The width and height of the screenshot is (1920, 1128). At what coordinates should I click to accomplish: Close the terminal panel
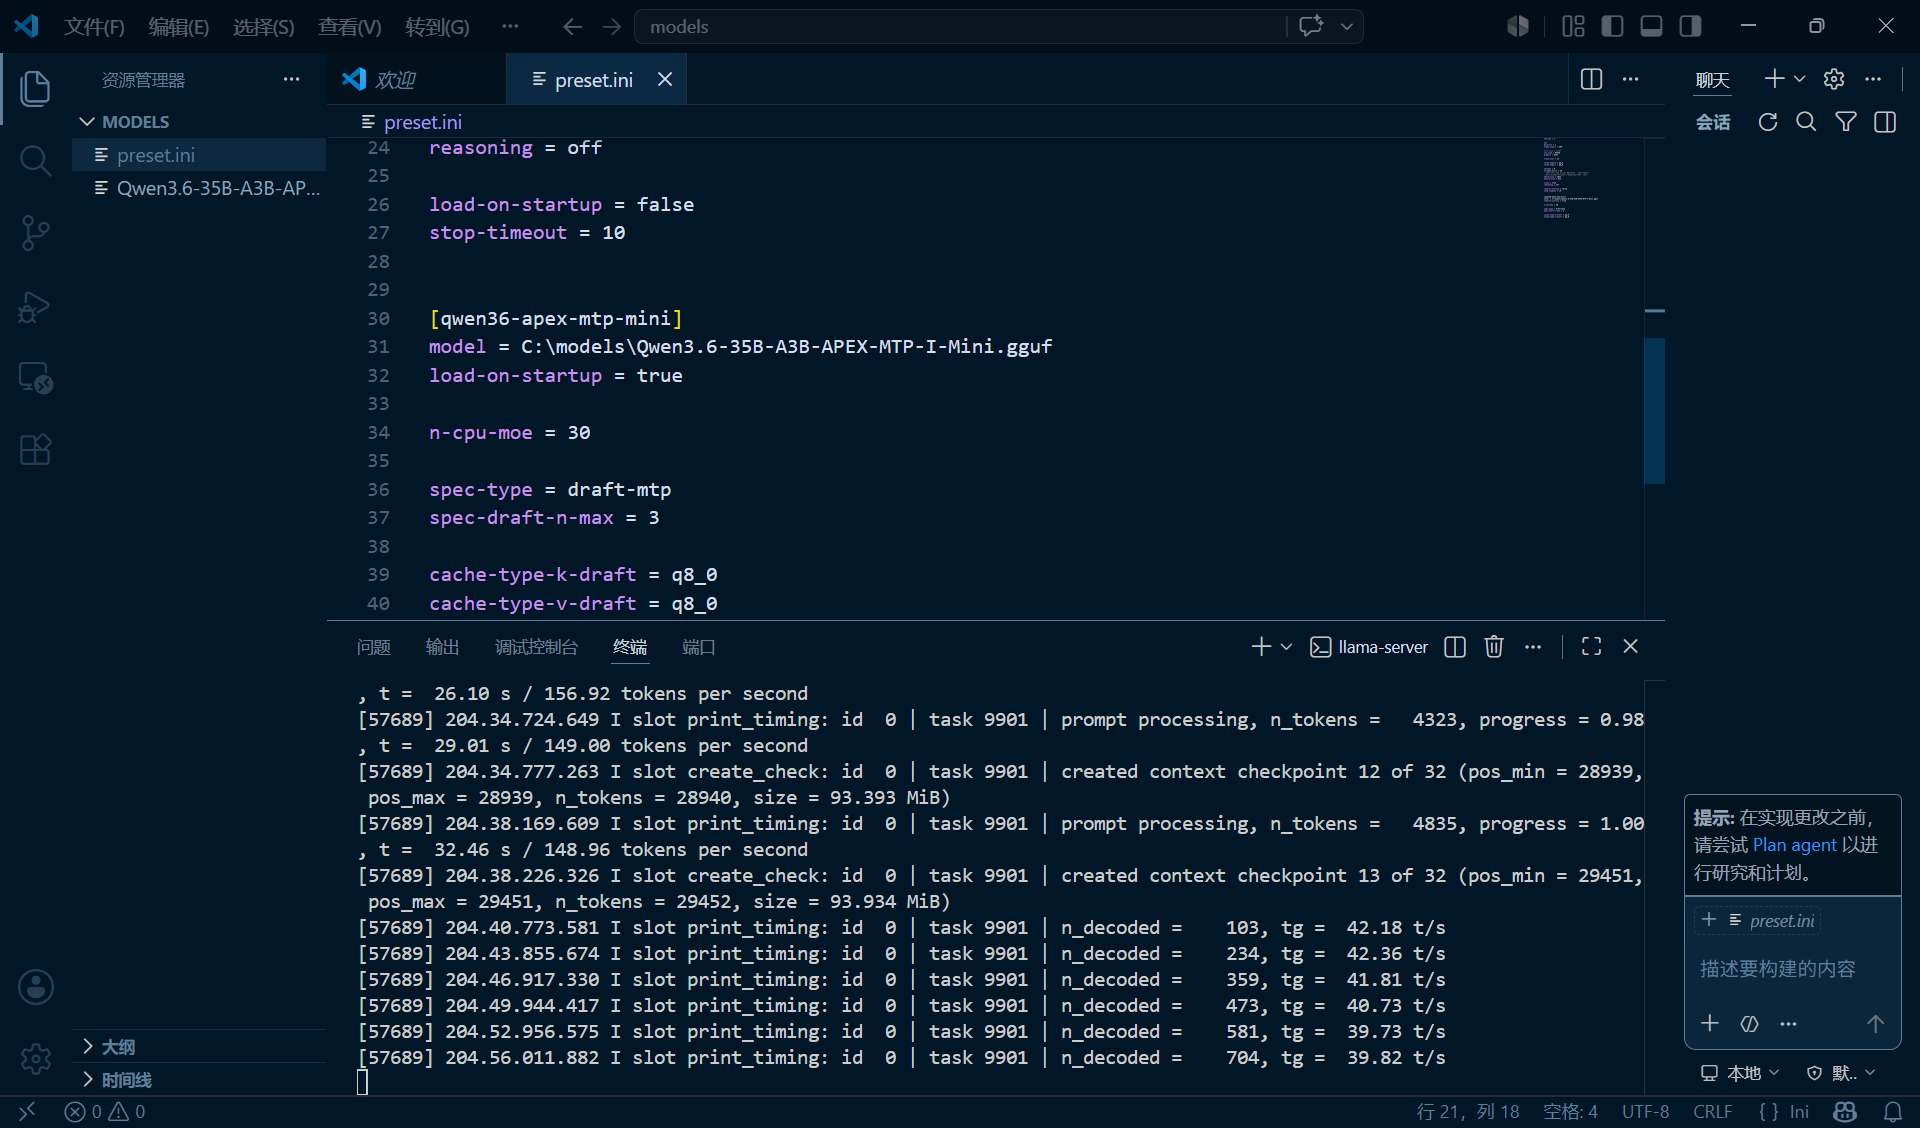(1630, 647)
